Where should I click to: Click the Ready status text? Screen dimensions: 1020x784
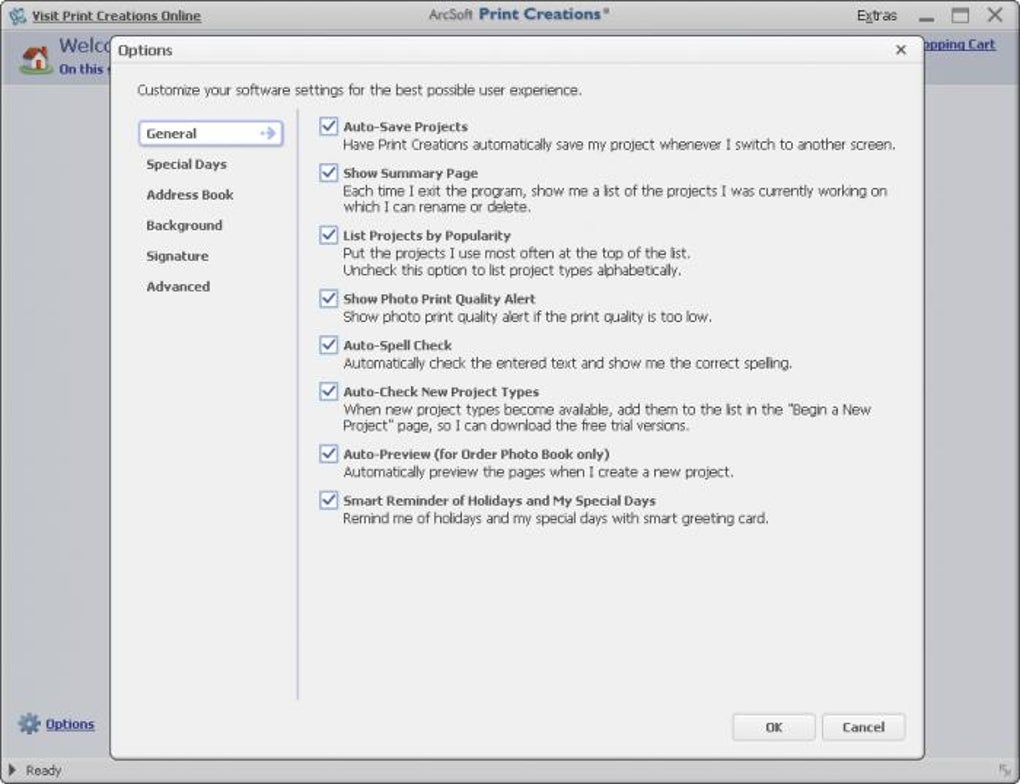pos(44,770)
